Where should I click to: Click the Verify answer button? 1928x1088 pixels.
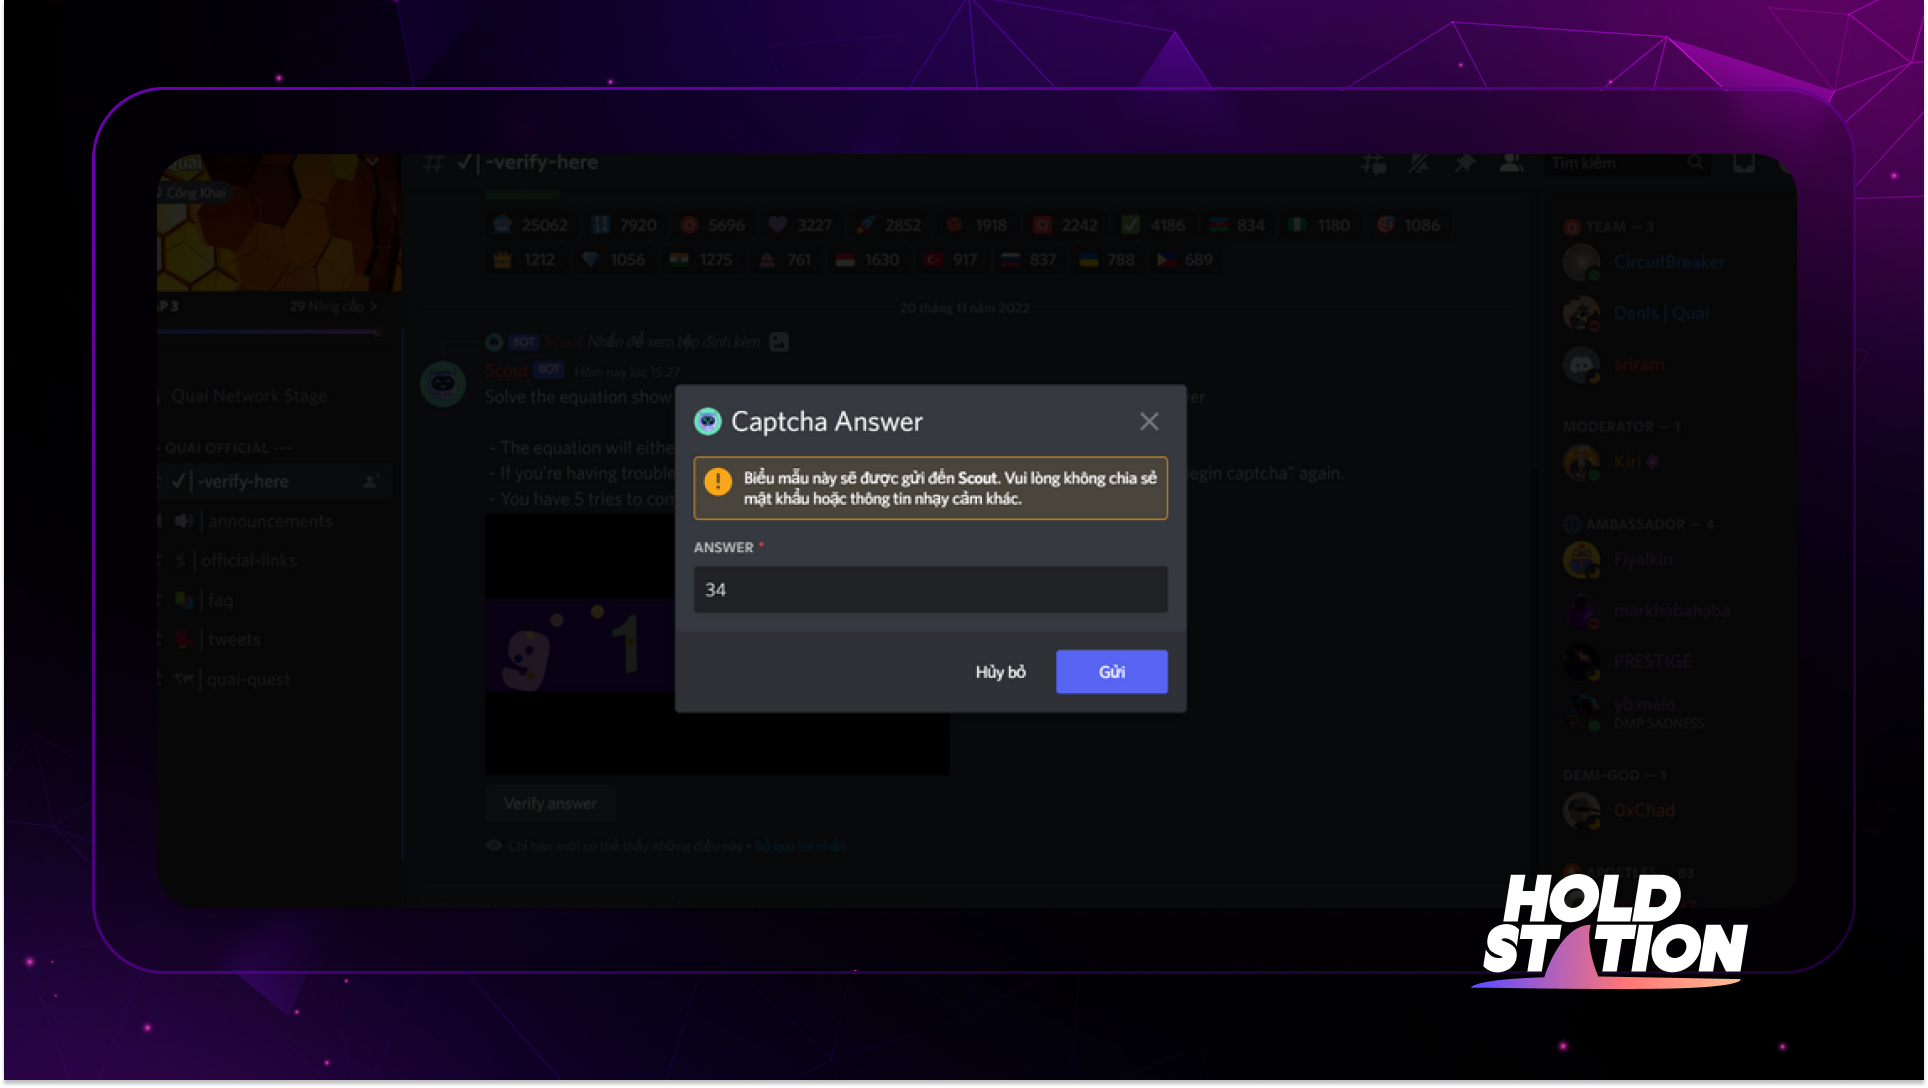coord(550,804)
